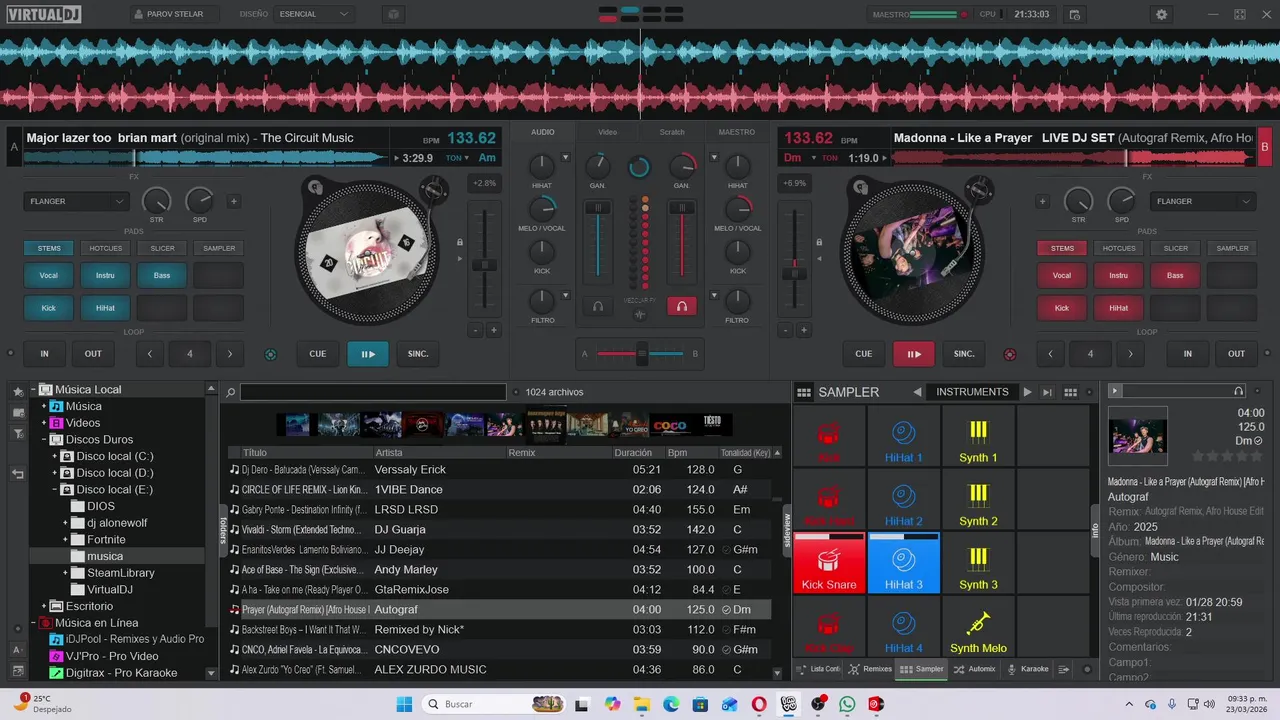Viewport: 1280px width, 720px height.
Task: Click the loop IN button on deck A
Action: point(44,354)
